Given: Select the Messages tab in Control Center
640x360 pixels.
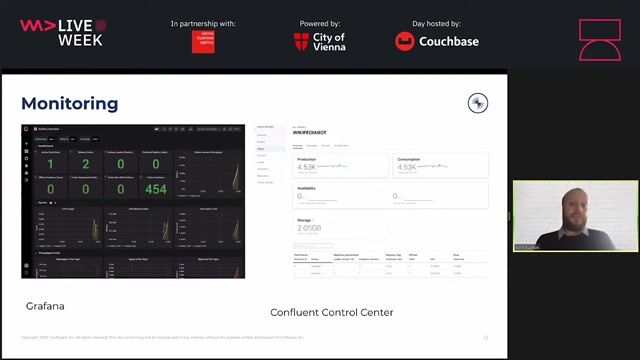Looking at the screenshot, I should point(312,146).
